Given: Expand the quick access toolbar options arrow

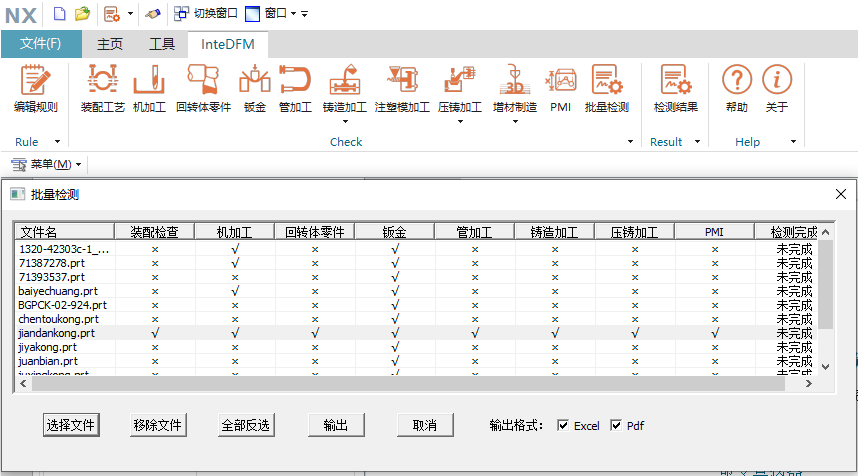Looking at the screenshot, I should coord(305,14).
